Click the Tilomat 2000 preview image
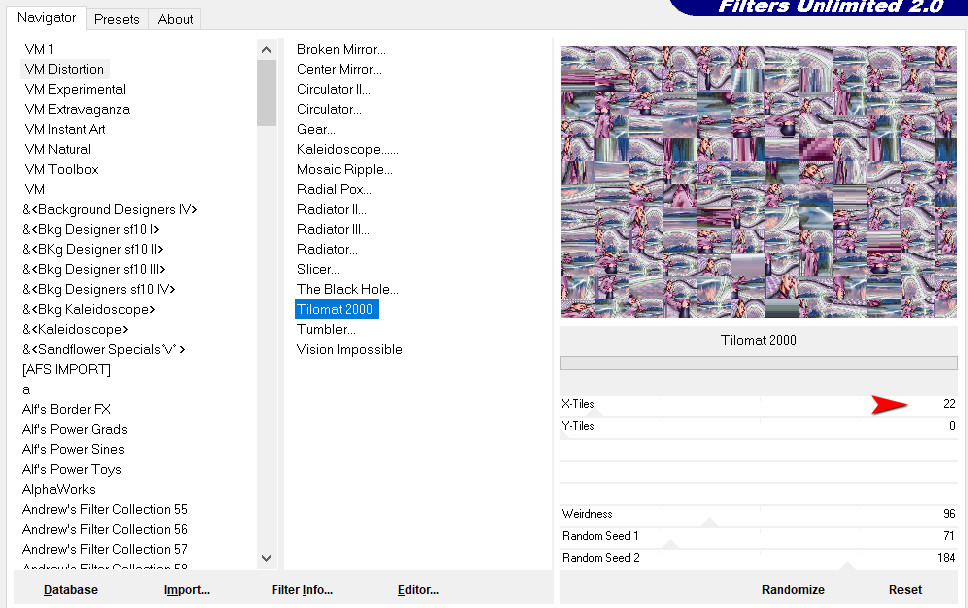 [758, 182]
